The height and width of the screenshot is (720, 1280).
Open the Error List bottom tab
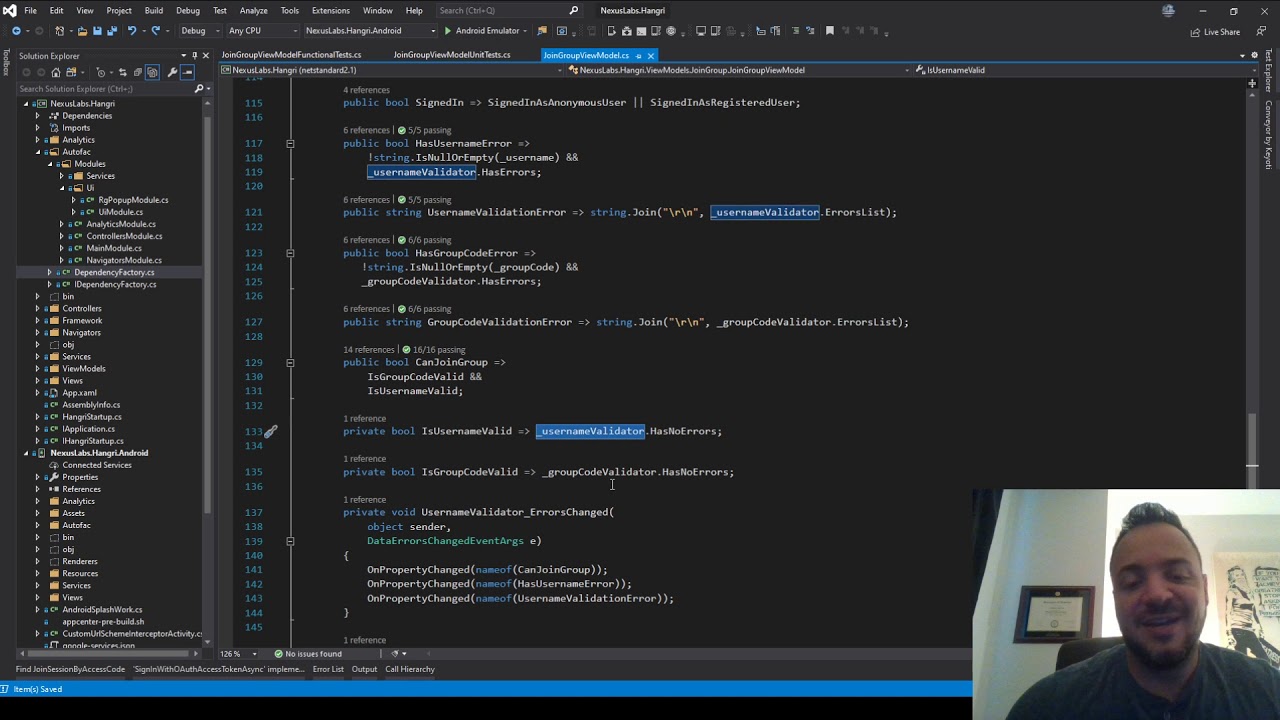point(328,669)
